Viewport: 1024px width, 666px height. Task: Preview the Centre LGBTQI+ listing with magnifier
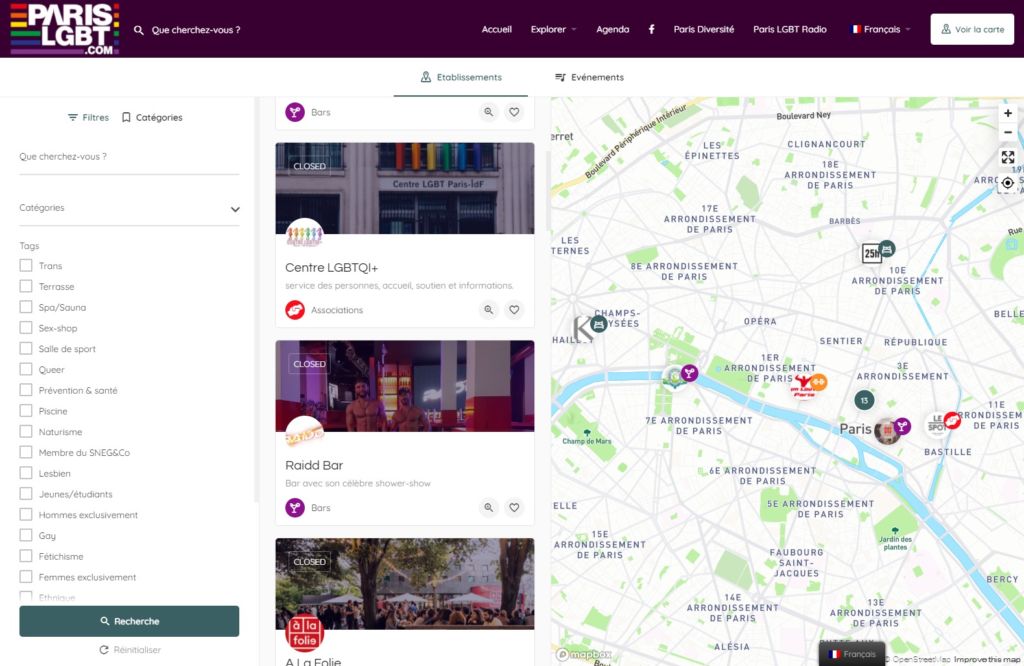click(488, 309)
